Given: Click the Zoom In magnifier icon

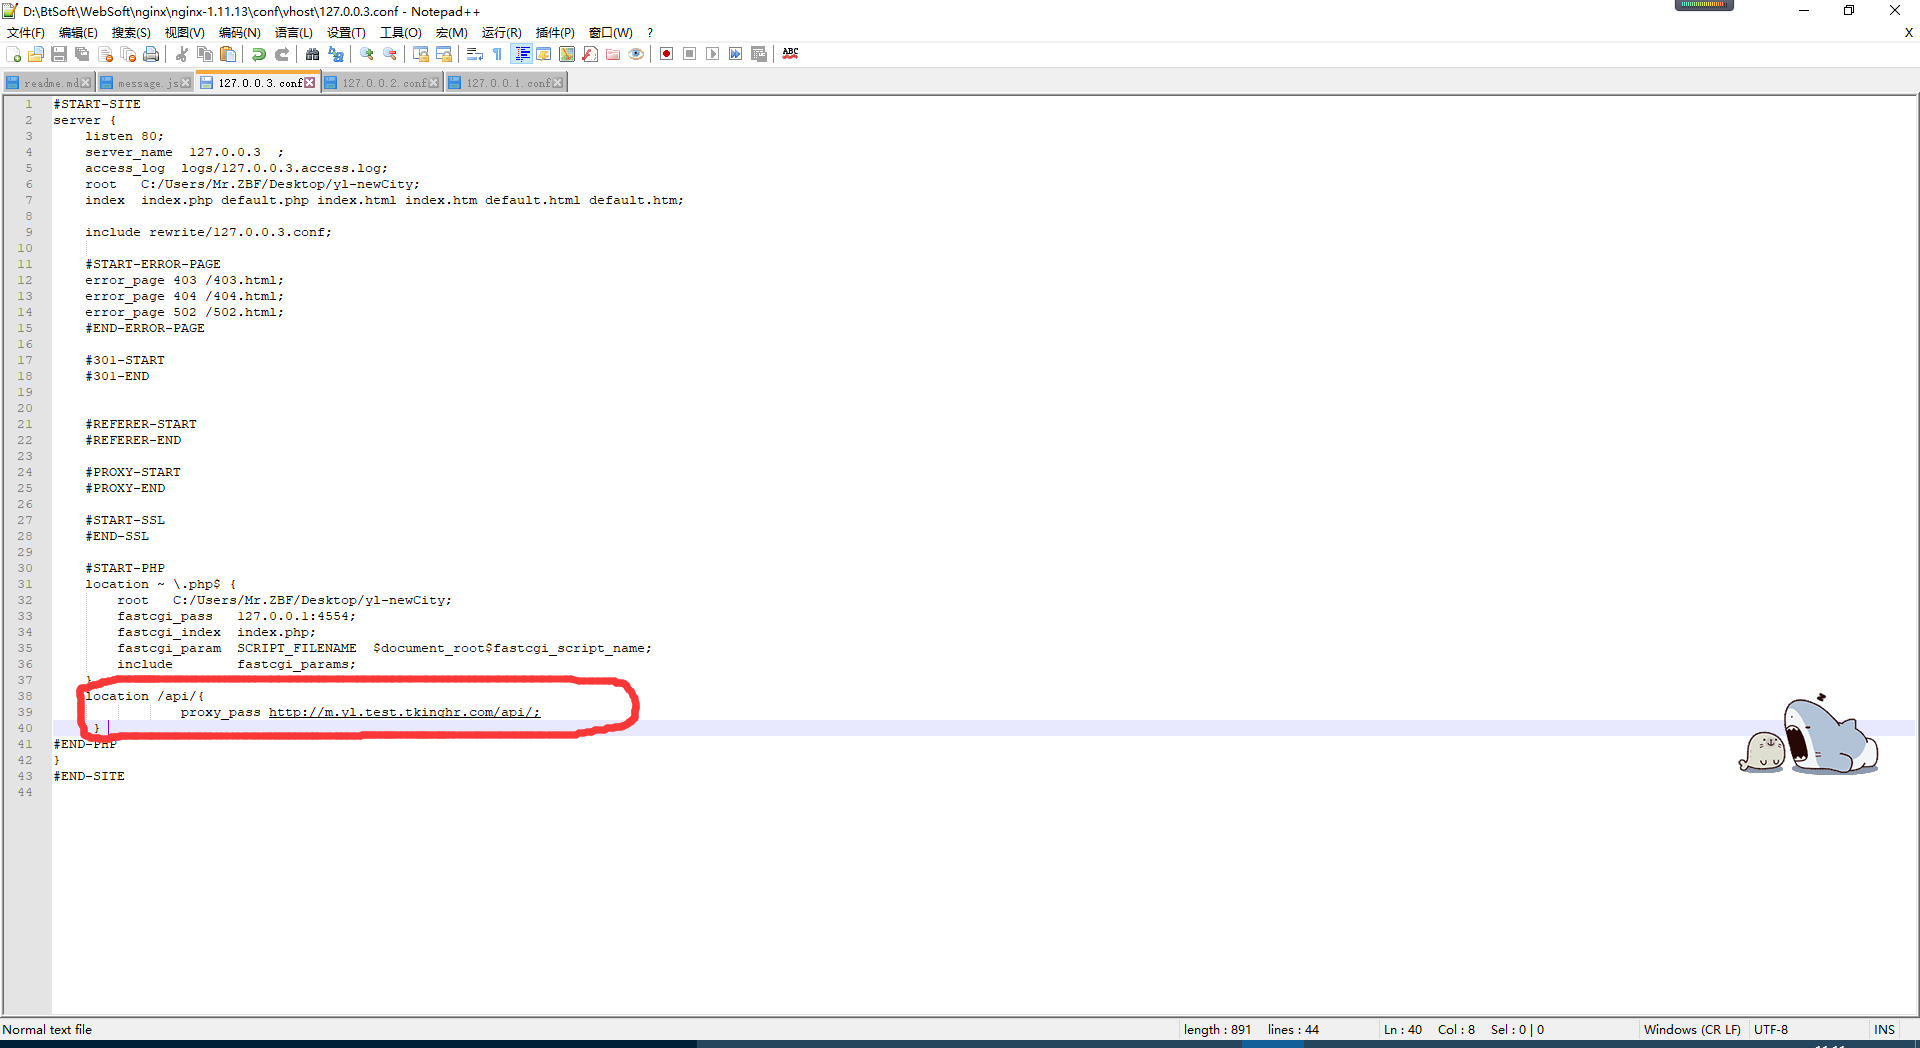Looking at the screenshot, I should click(367, 54).
